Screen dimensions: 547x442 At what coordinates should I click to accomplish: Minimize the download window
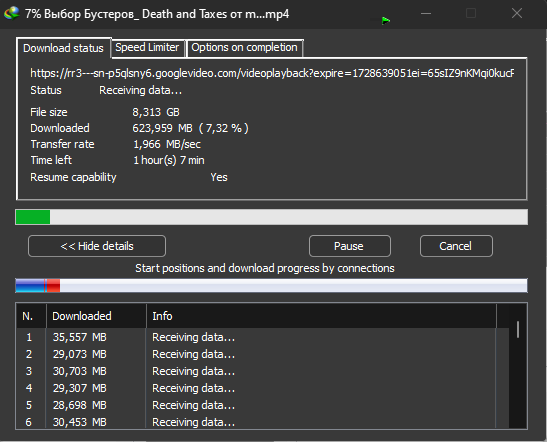pyautogui.click(x=426, y=14)
